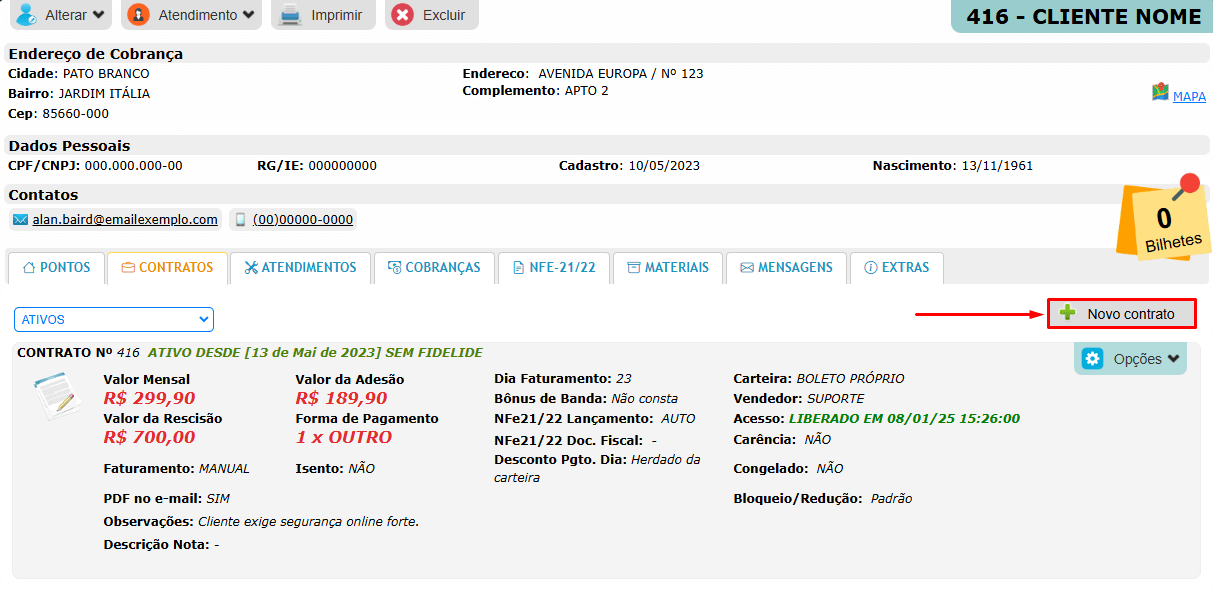This screenshot has height=593, width=1213.
Task: Open the COBRANÇAS tab
Action: 434,268
